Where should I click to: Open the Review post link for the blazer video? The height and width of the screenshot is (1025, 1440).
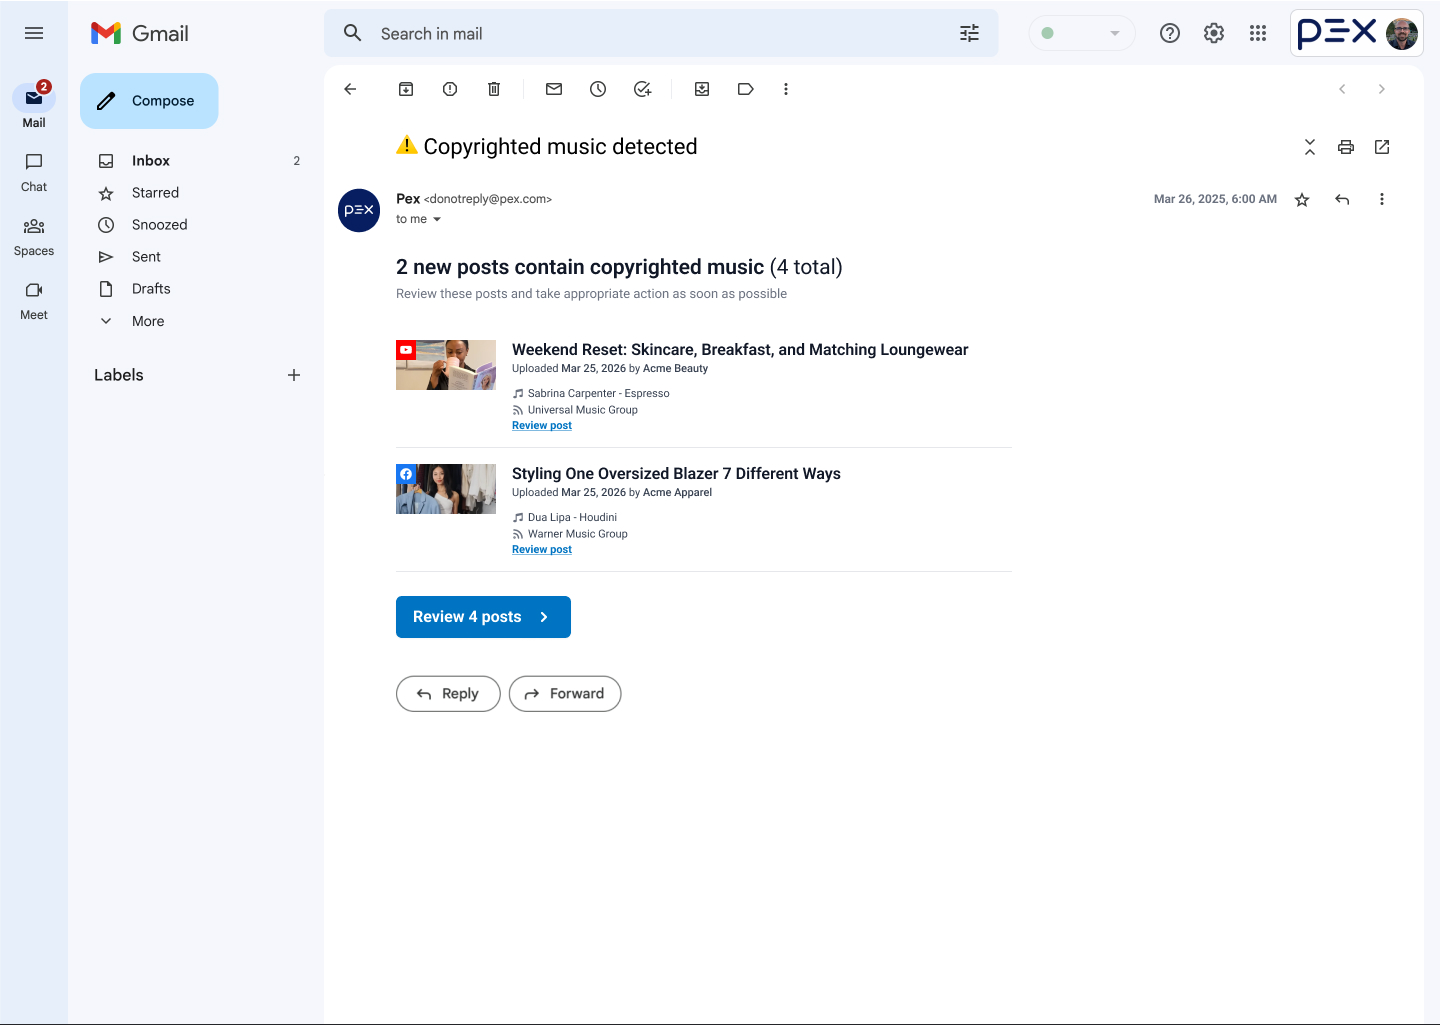point(541,549)
